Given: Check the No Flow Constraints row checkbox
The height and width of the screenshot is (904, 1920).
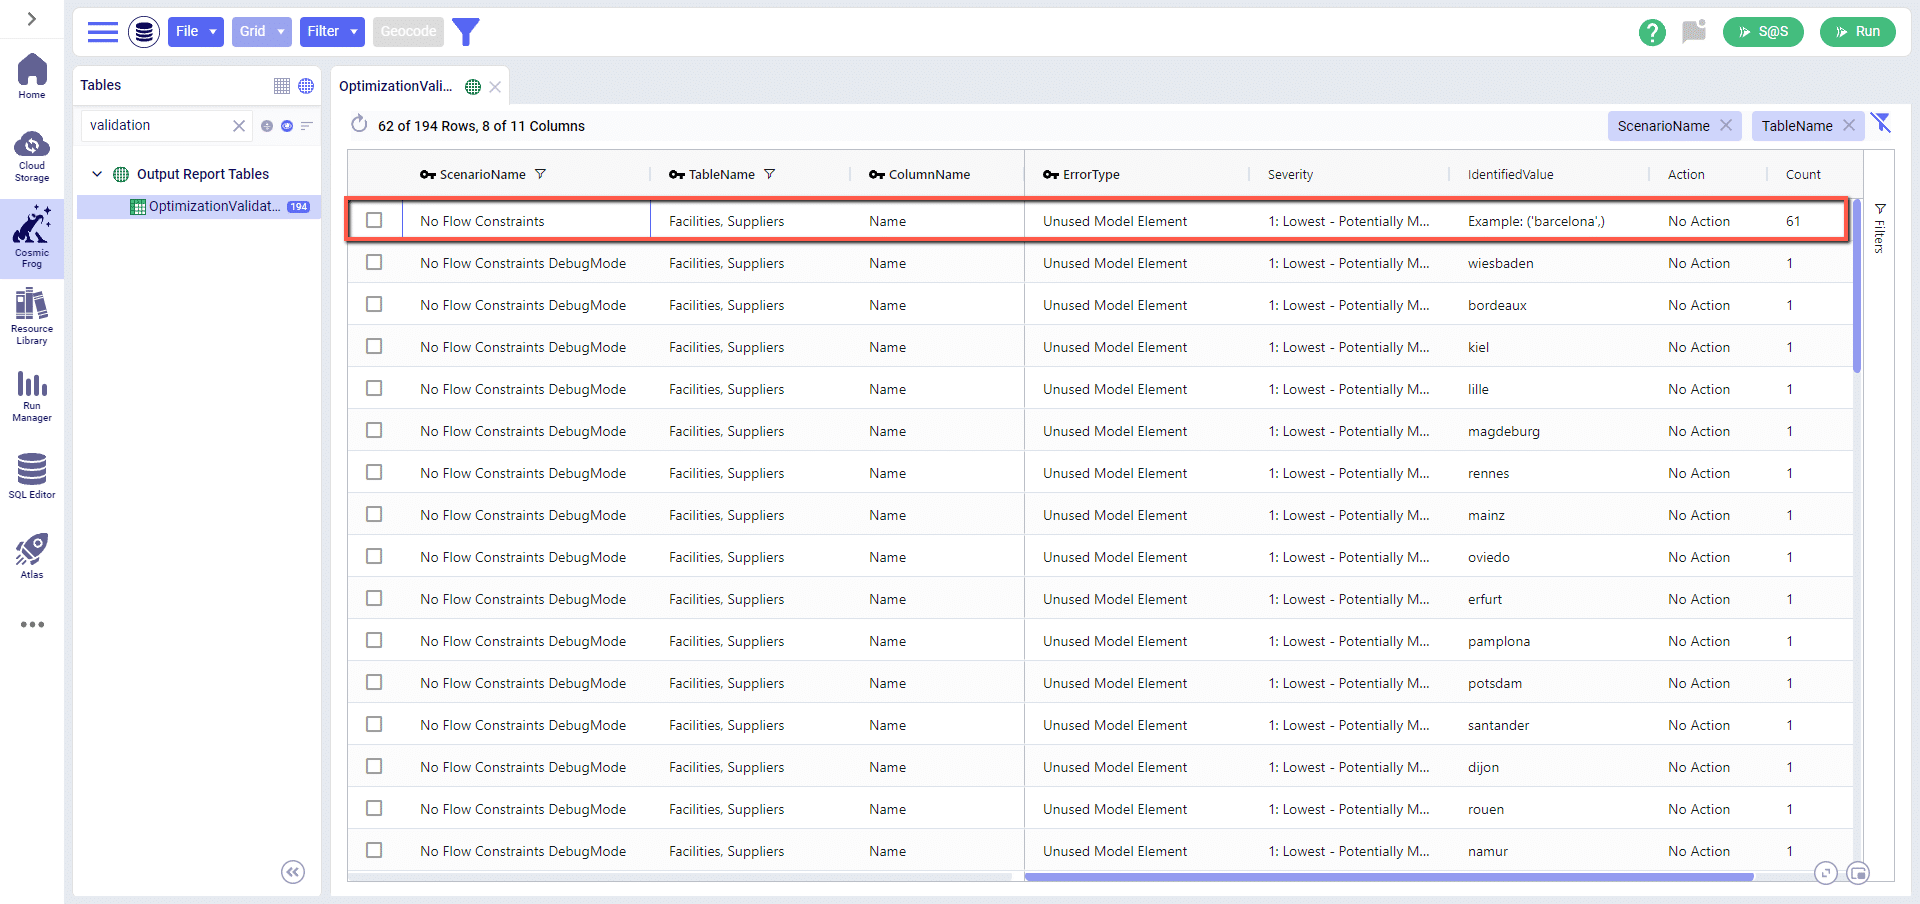Looking at the screenshot, I should click(374, 220).
